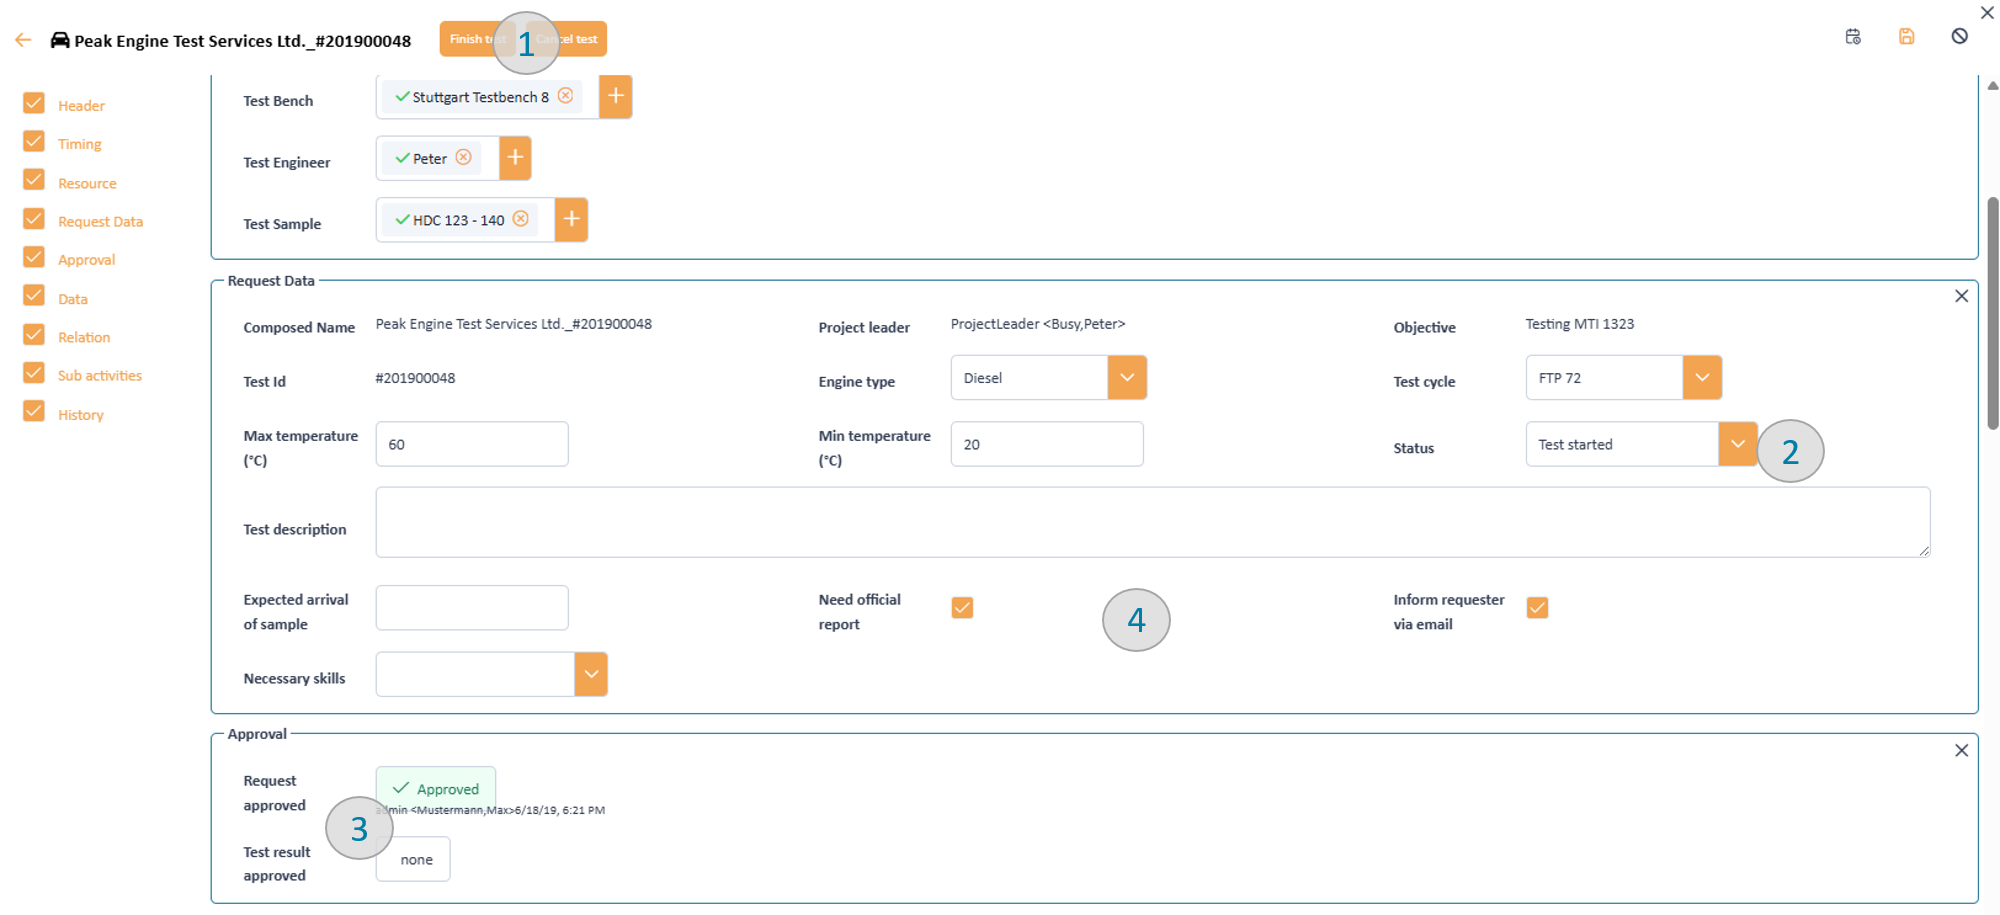
Task: Click the Finish test button
Action: point(478,39)
